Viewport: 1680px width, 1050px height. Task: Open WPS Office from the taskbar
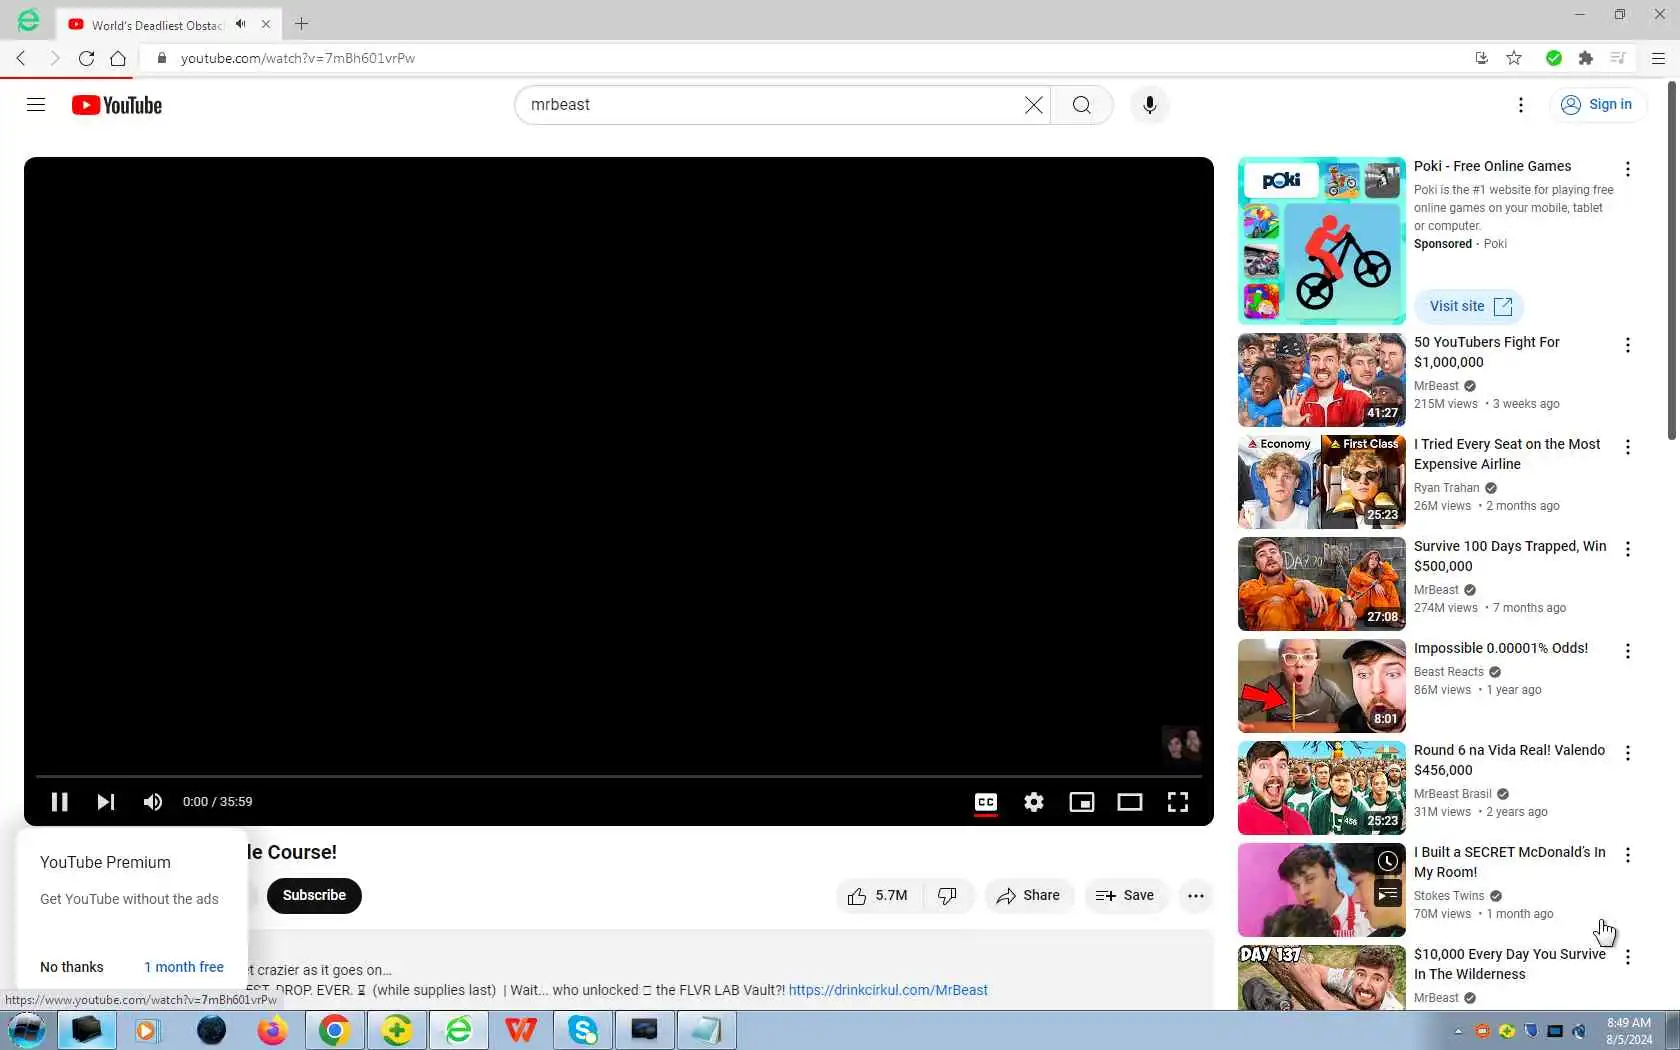click(x=520, y=1030)
